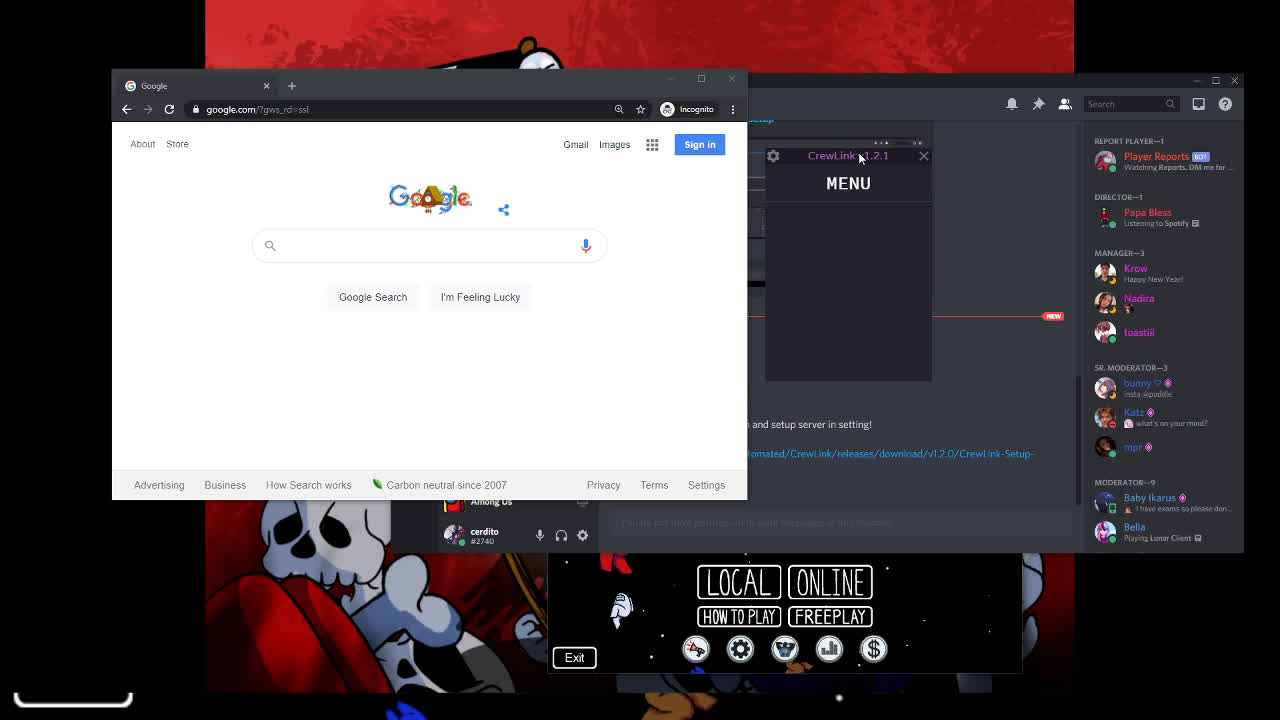Screen dimensions: 1280x720
Task: Open HOW TO PLAY in Among Us
Action: [x=739, y=617]
